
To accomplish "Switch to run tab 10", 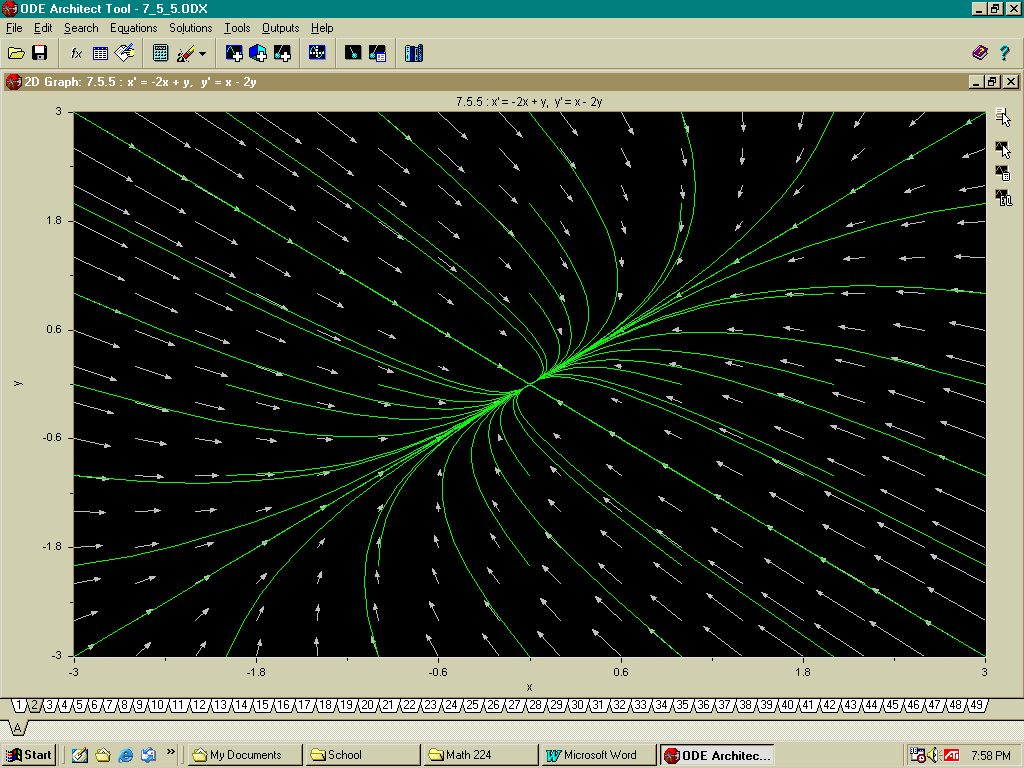I will [157, 705].
